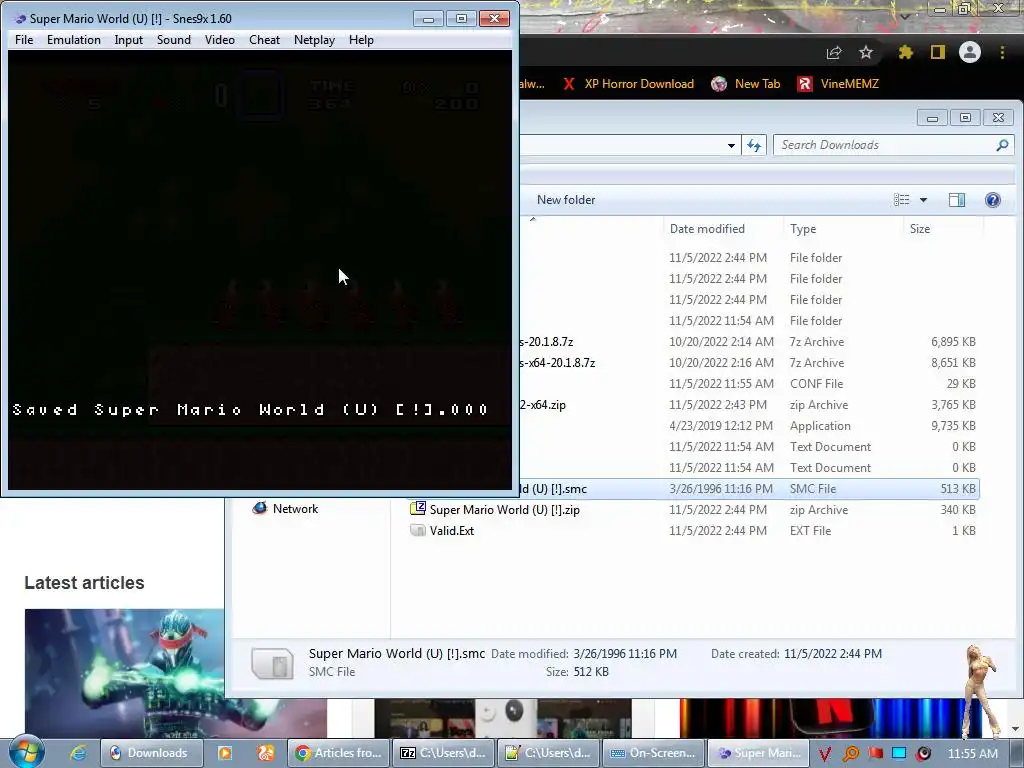This screenshot has width=1024, height=768.
Task: Click the network monitor tray icon
Action: click(x=899, y=754)
